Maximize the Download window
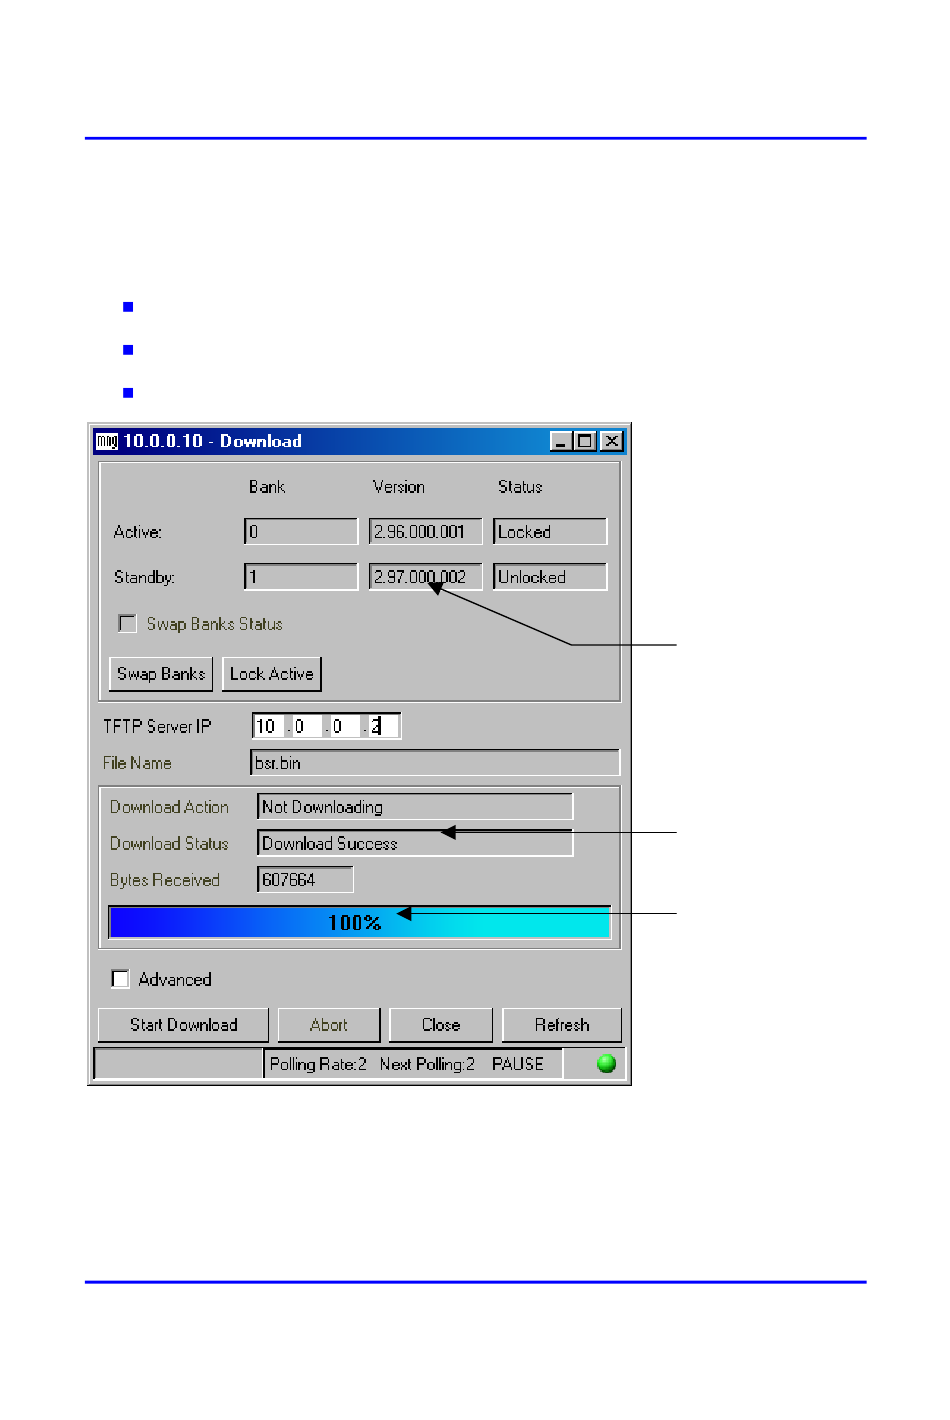 [x=585, y=441]
